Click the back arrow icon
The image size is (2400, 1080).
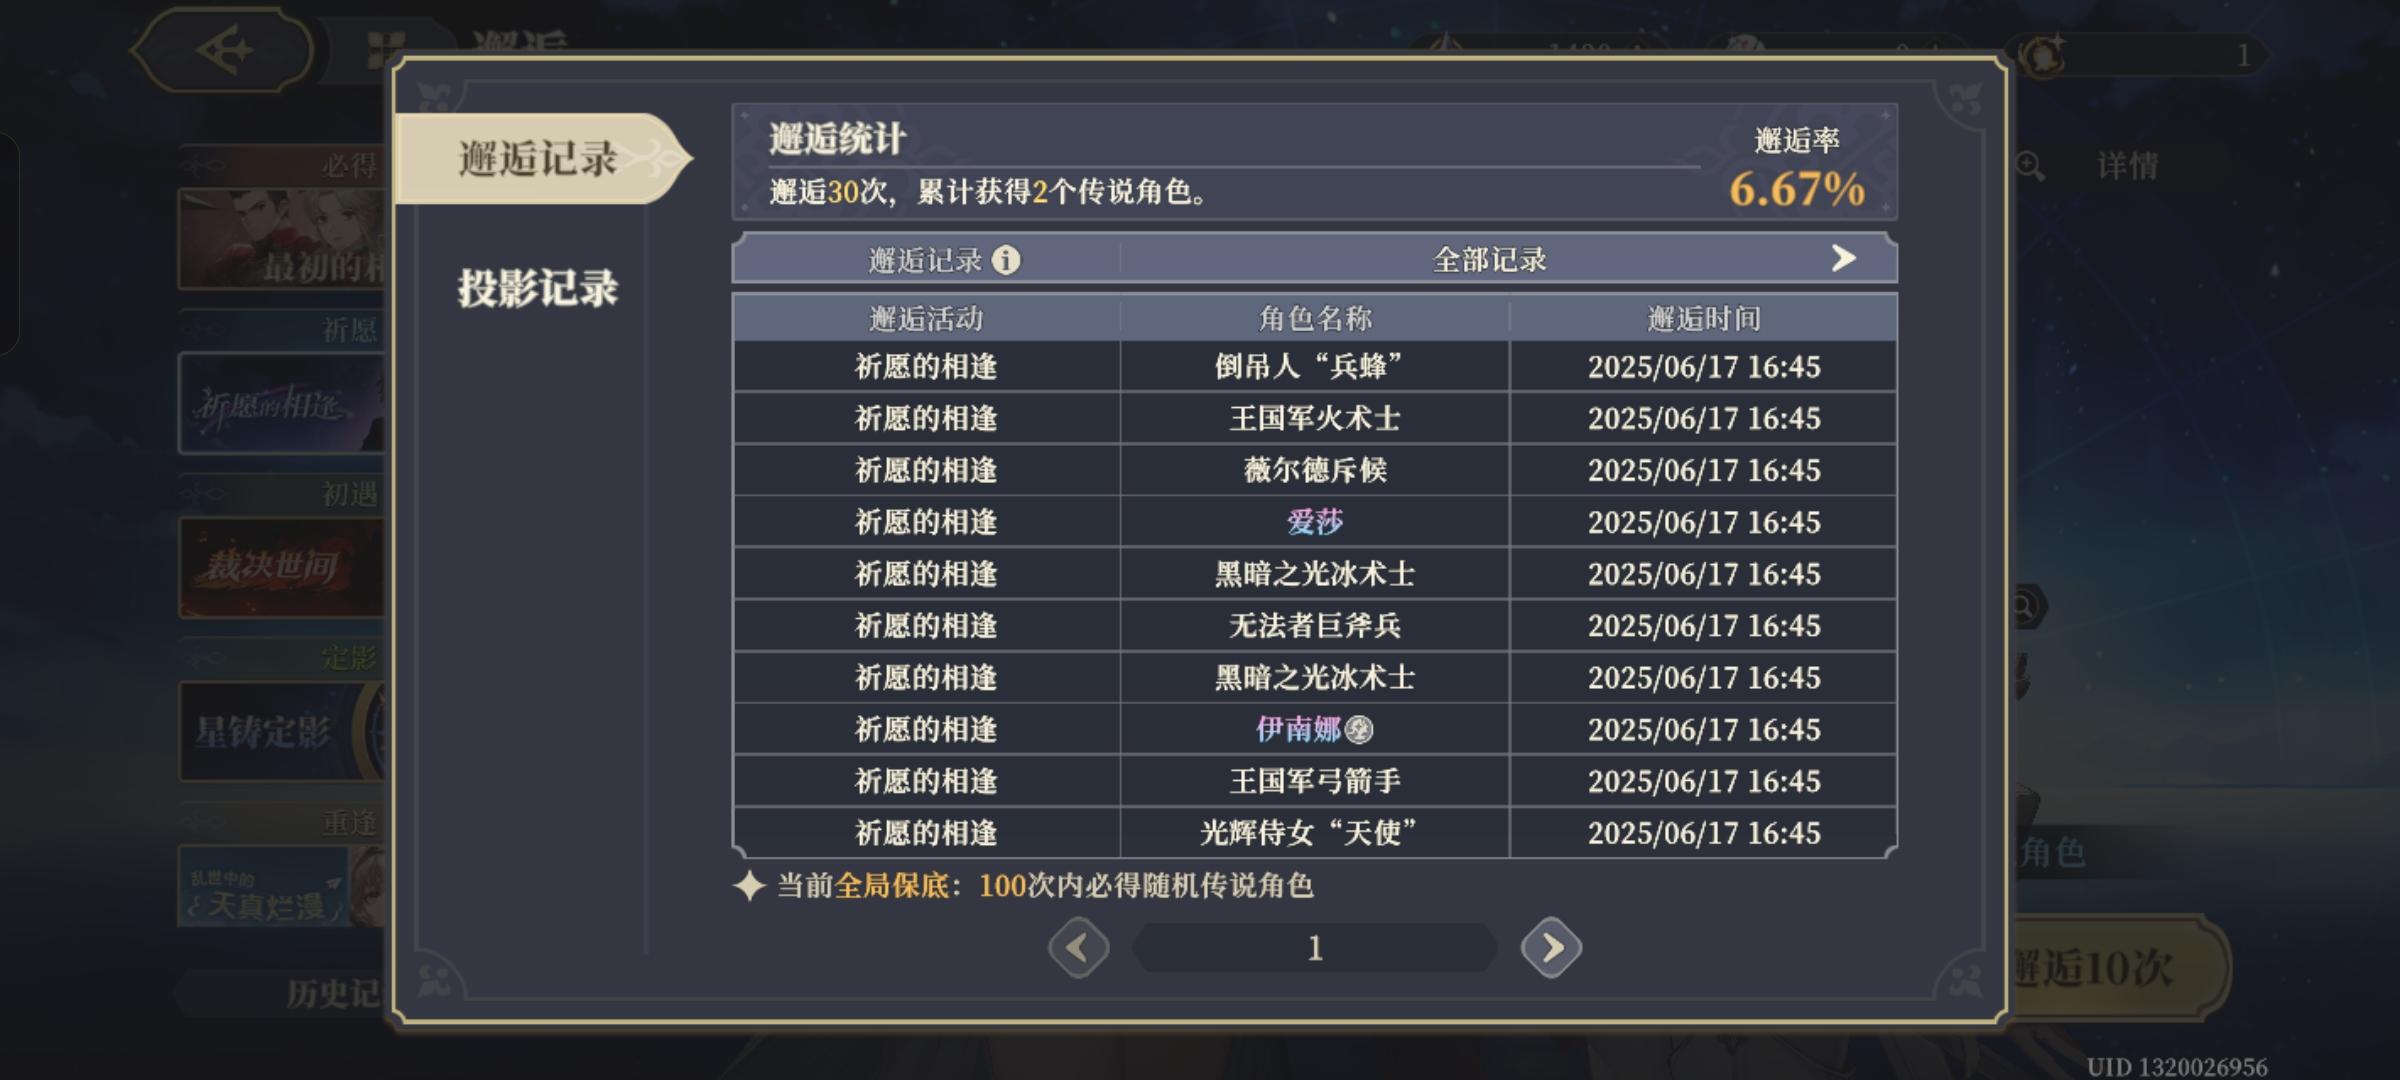coord(222,50)
